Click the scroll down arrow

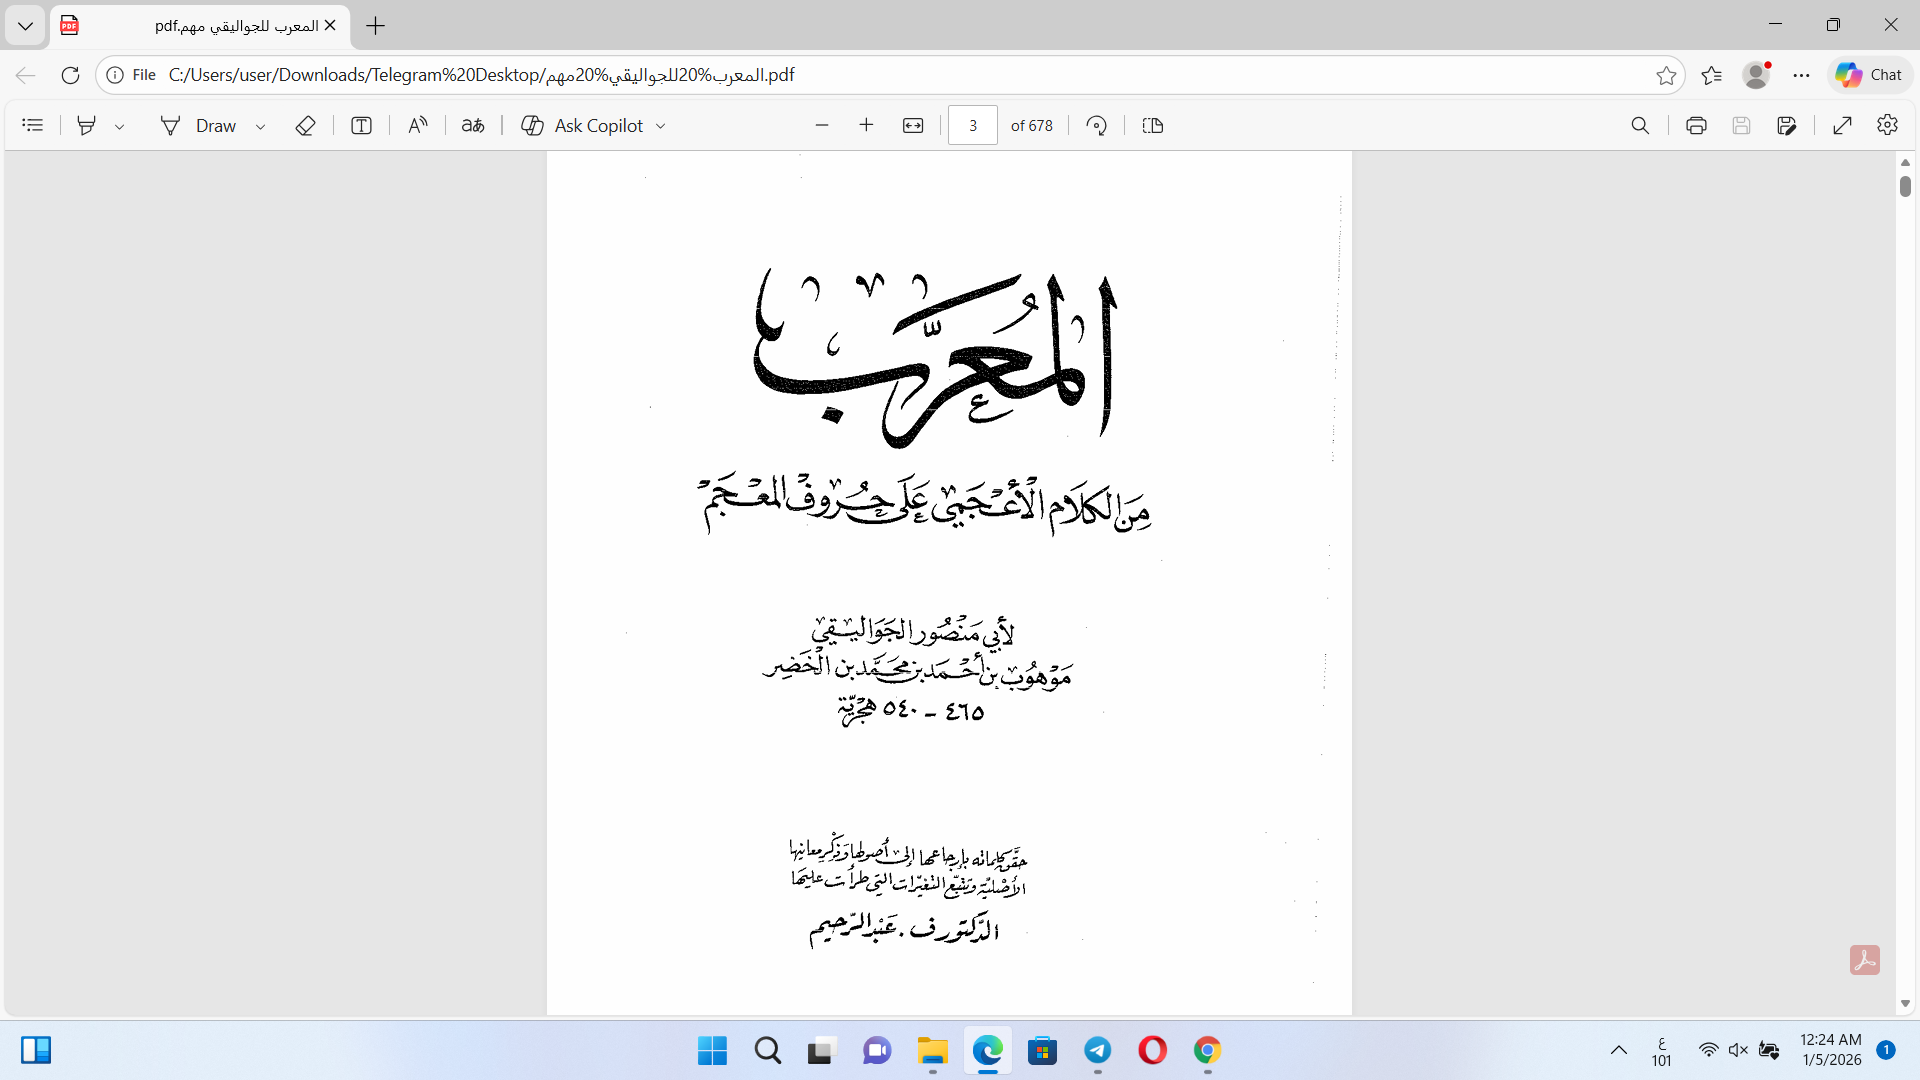[x=1905, y=1004]
